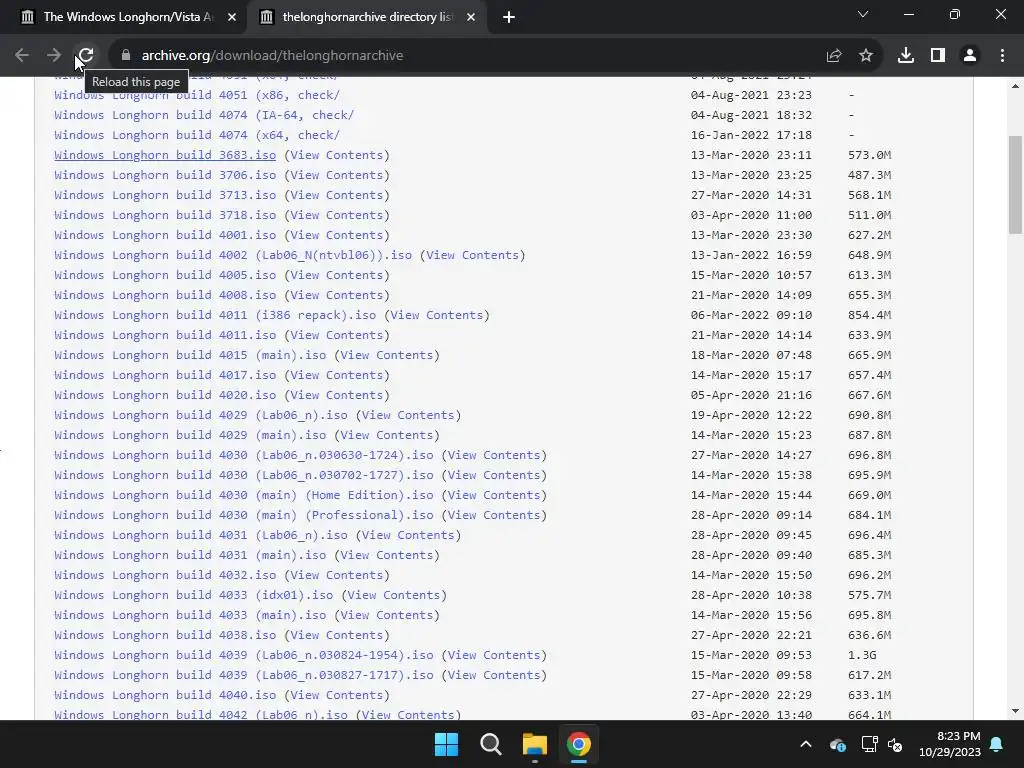Click the scrollbar down arrow
Image resolution: width=1024 pixels, height=768 pixels.
click(x=1015, y=711)
